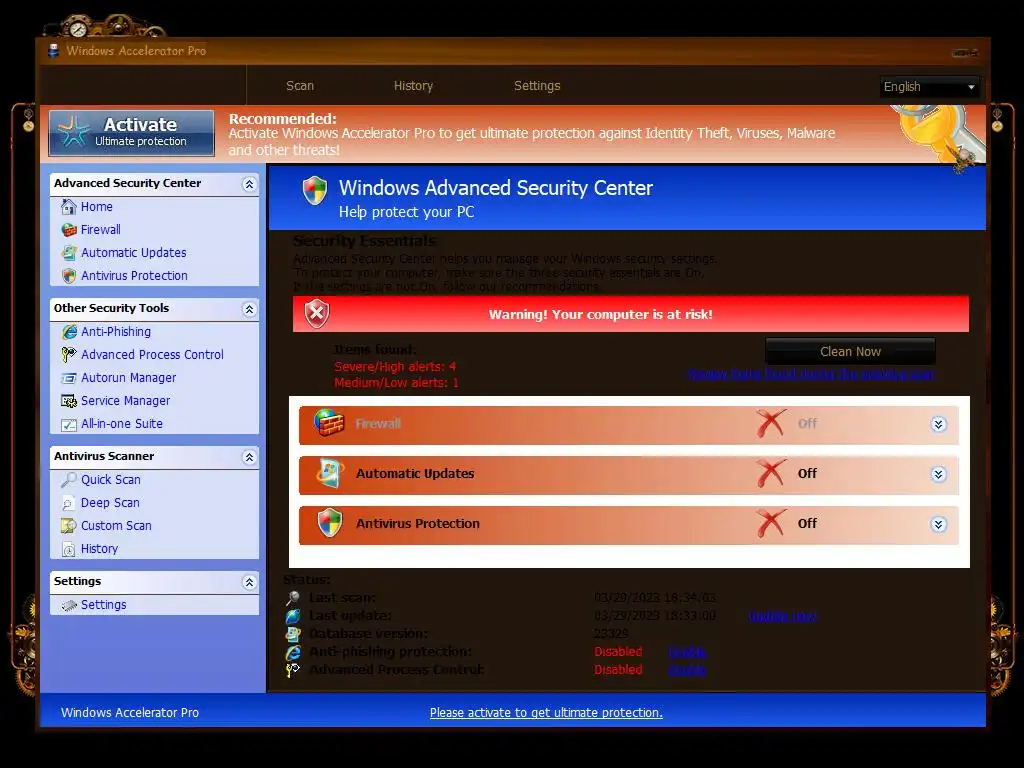The height and width of the screenshot is (768, 1024).
Task: Click Please activate to get ultimate protection link
Action: point(546,712)
